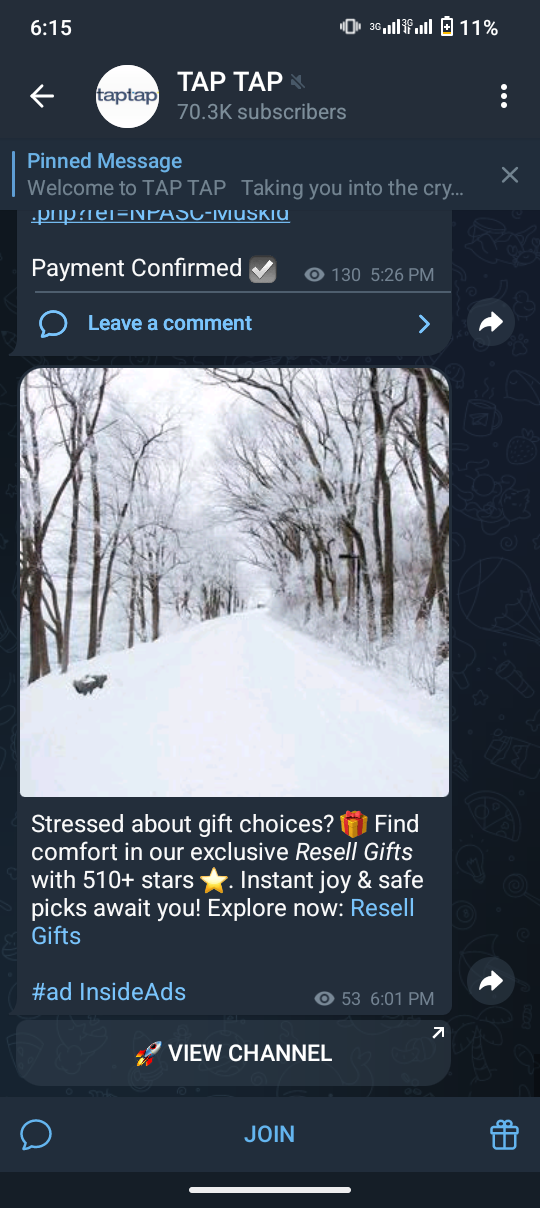
Task: Go back using the arrow icon
Action: (x=42, y=96)
